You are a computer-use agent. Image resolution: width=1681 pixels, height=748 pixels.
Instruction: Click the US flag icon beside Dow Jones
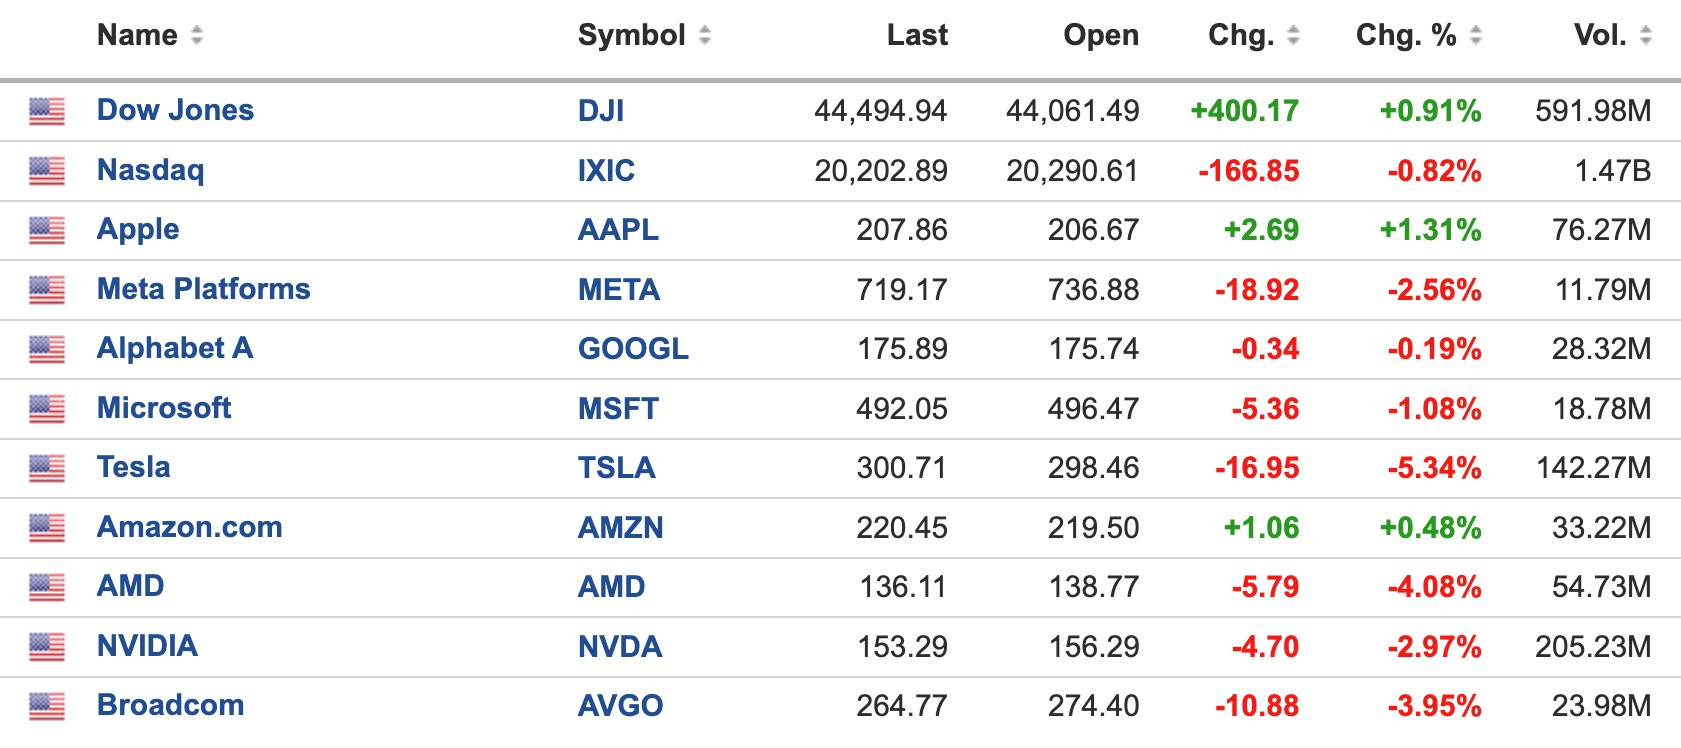pos(46,111)
